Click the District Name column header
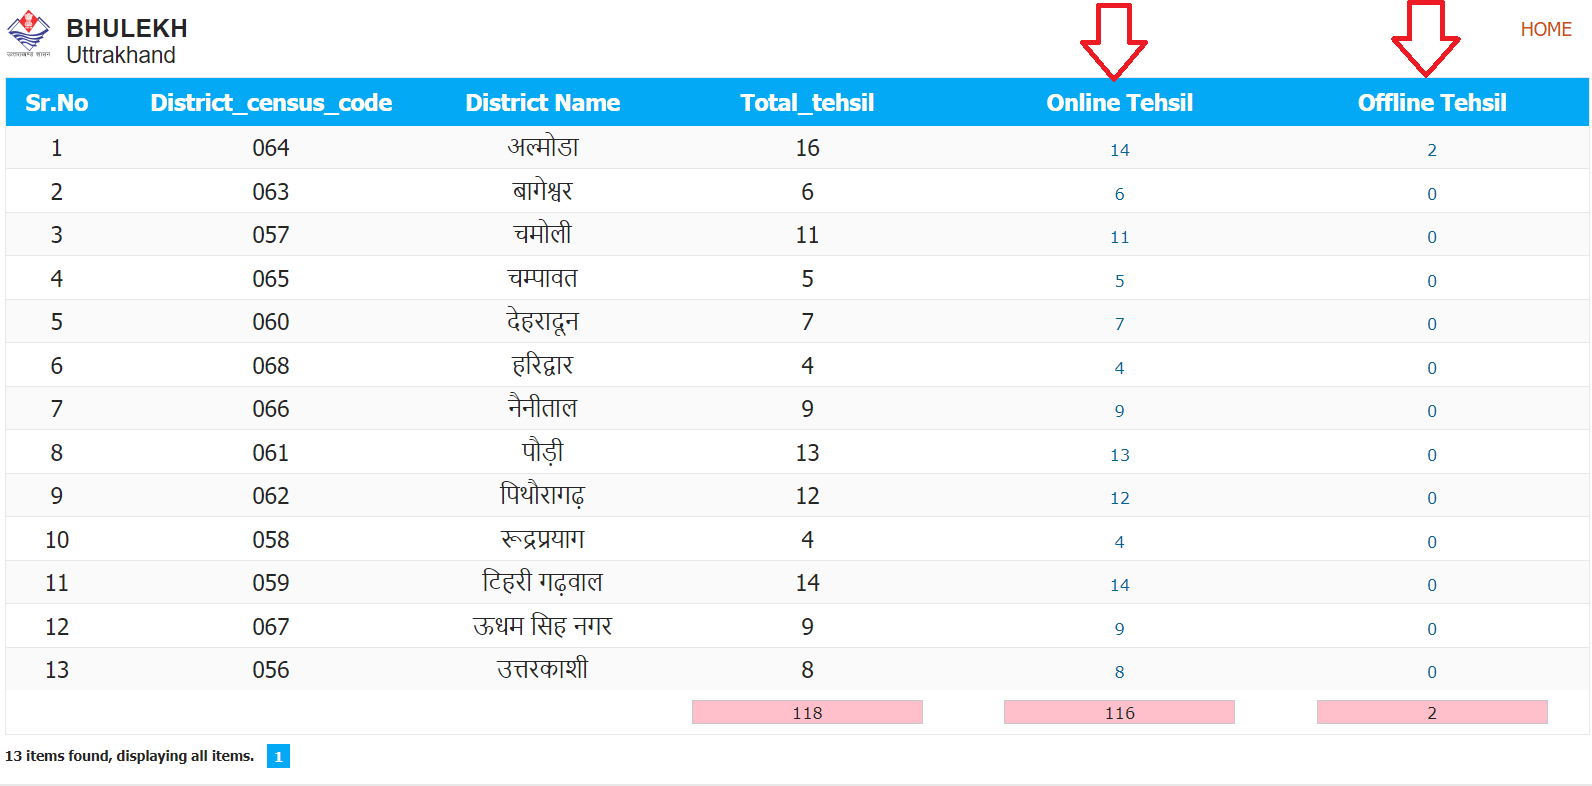 click(x=542, y=103)
